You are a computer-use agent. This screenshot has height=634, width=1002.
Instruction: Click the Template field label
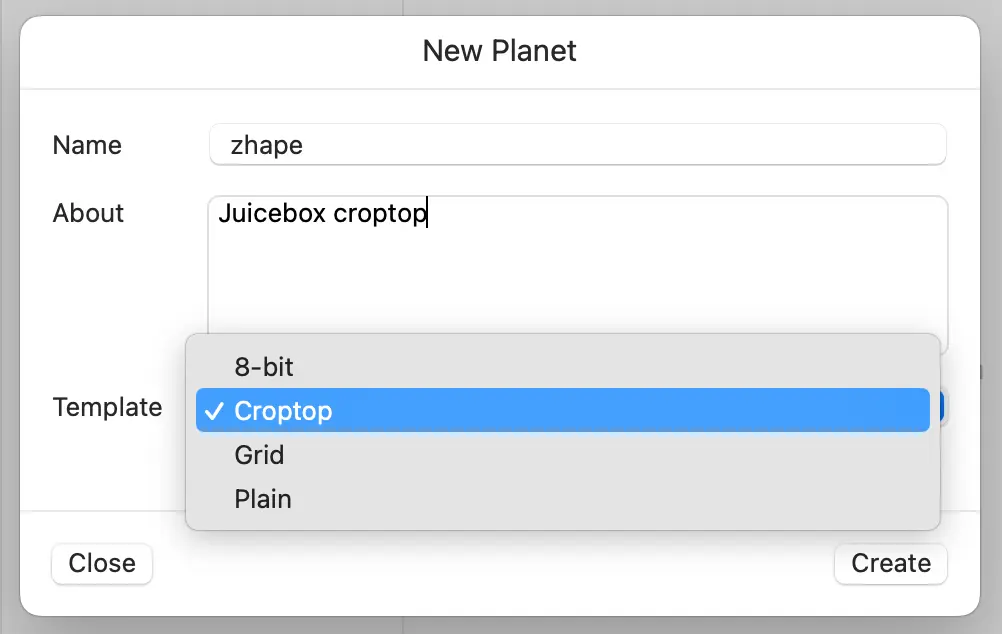tap(107, 408)
